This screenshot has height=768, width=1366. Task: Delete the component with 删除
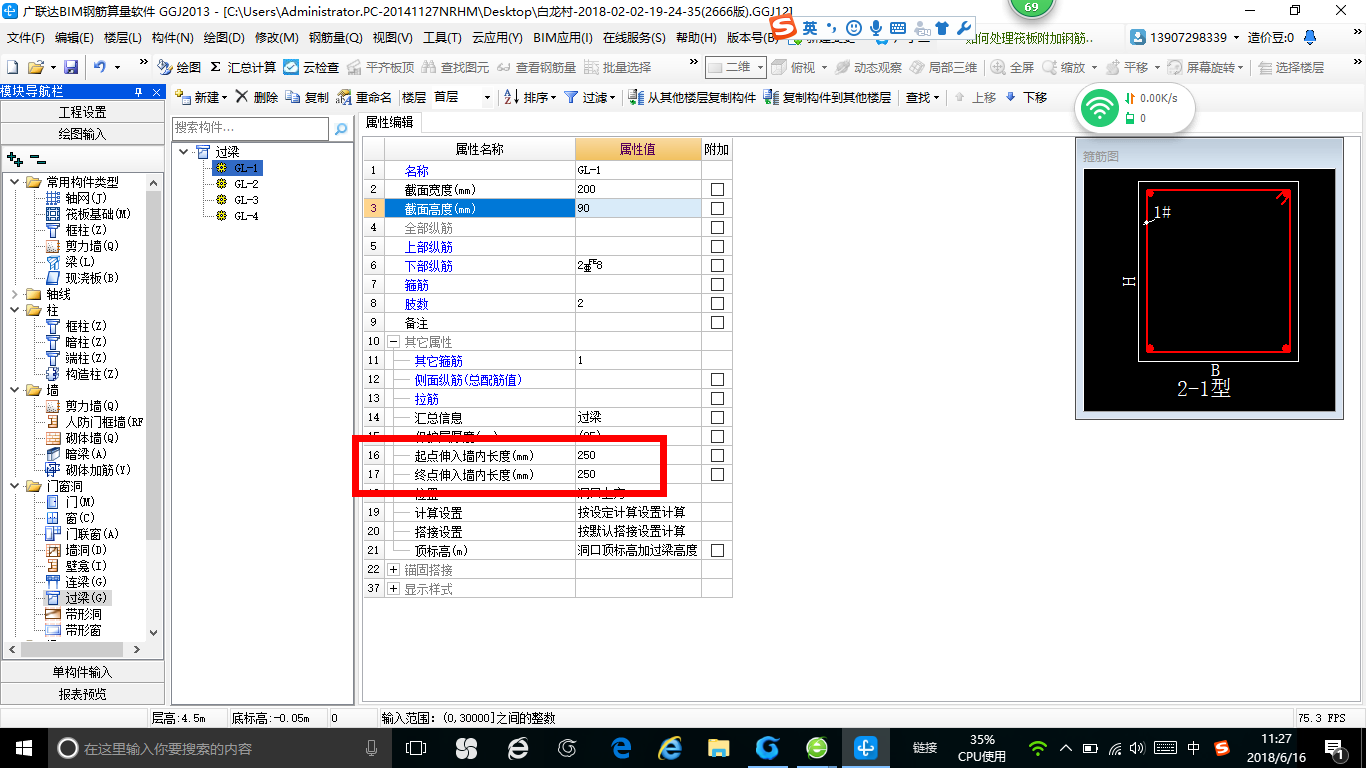[x=257, y=97]
